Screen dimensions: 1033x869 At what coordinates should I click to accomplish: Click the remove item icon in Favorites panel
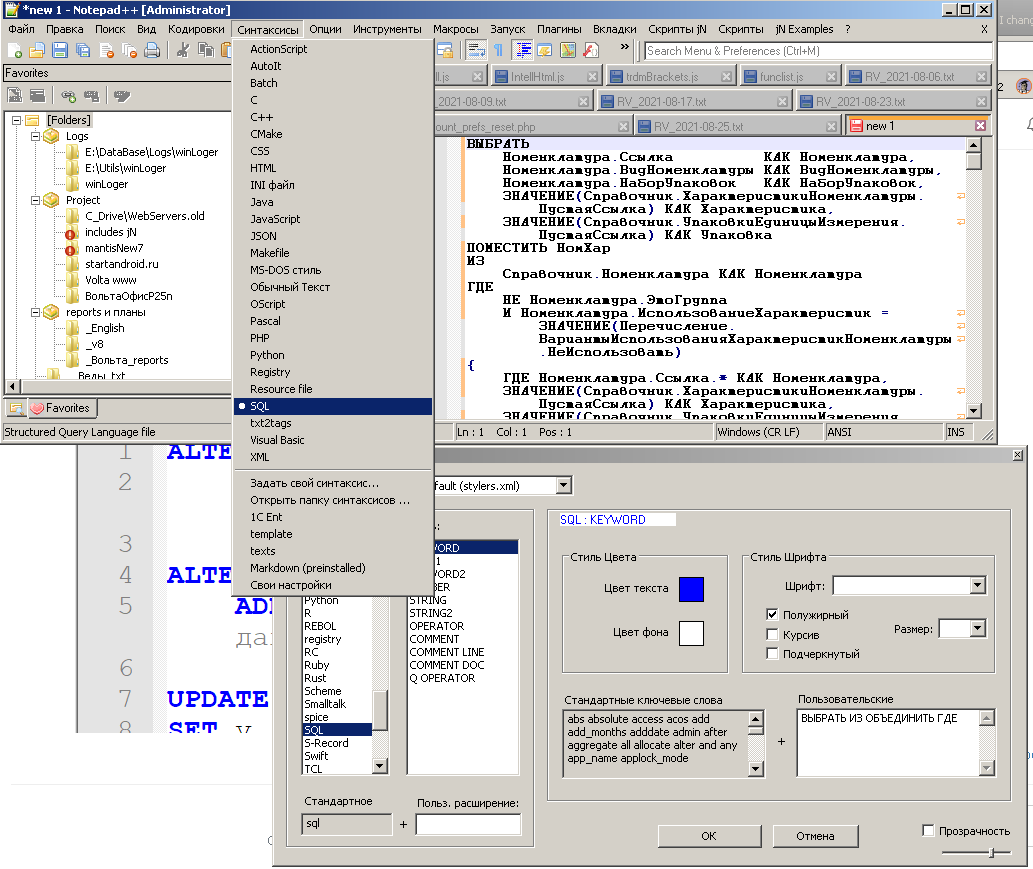(x=92, y=96)
